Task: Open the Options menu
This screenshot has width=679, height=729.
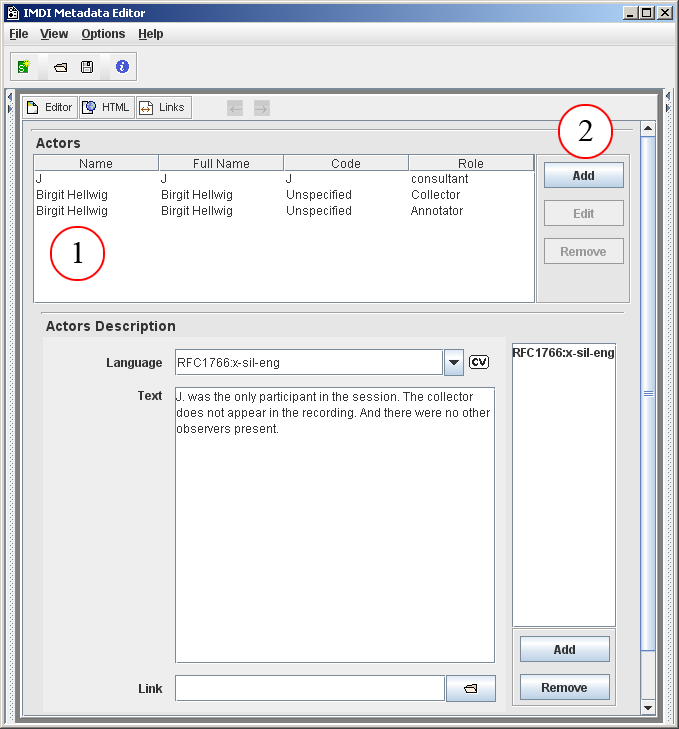Action: click(103, 34)
